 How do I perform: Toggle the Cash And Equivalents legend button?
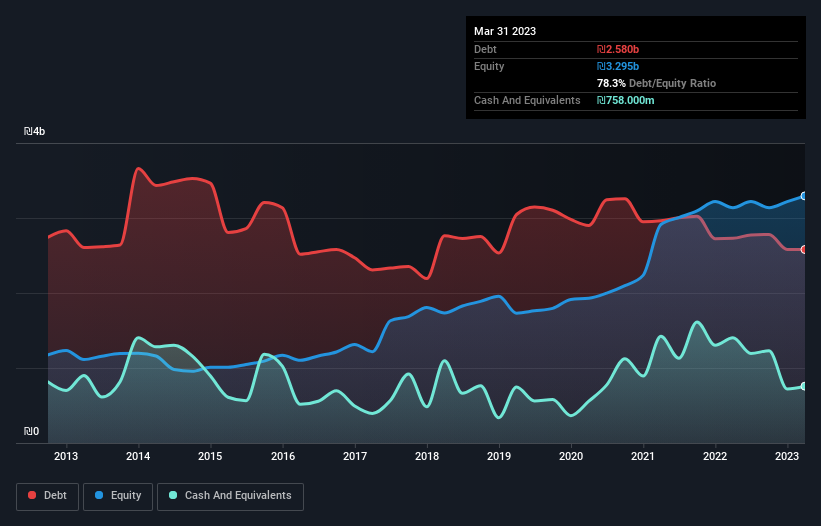pos(230,496)
